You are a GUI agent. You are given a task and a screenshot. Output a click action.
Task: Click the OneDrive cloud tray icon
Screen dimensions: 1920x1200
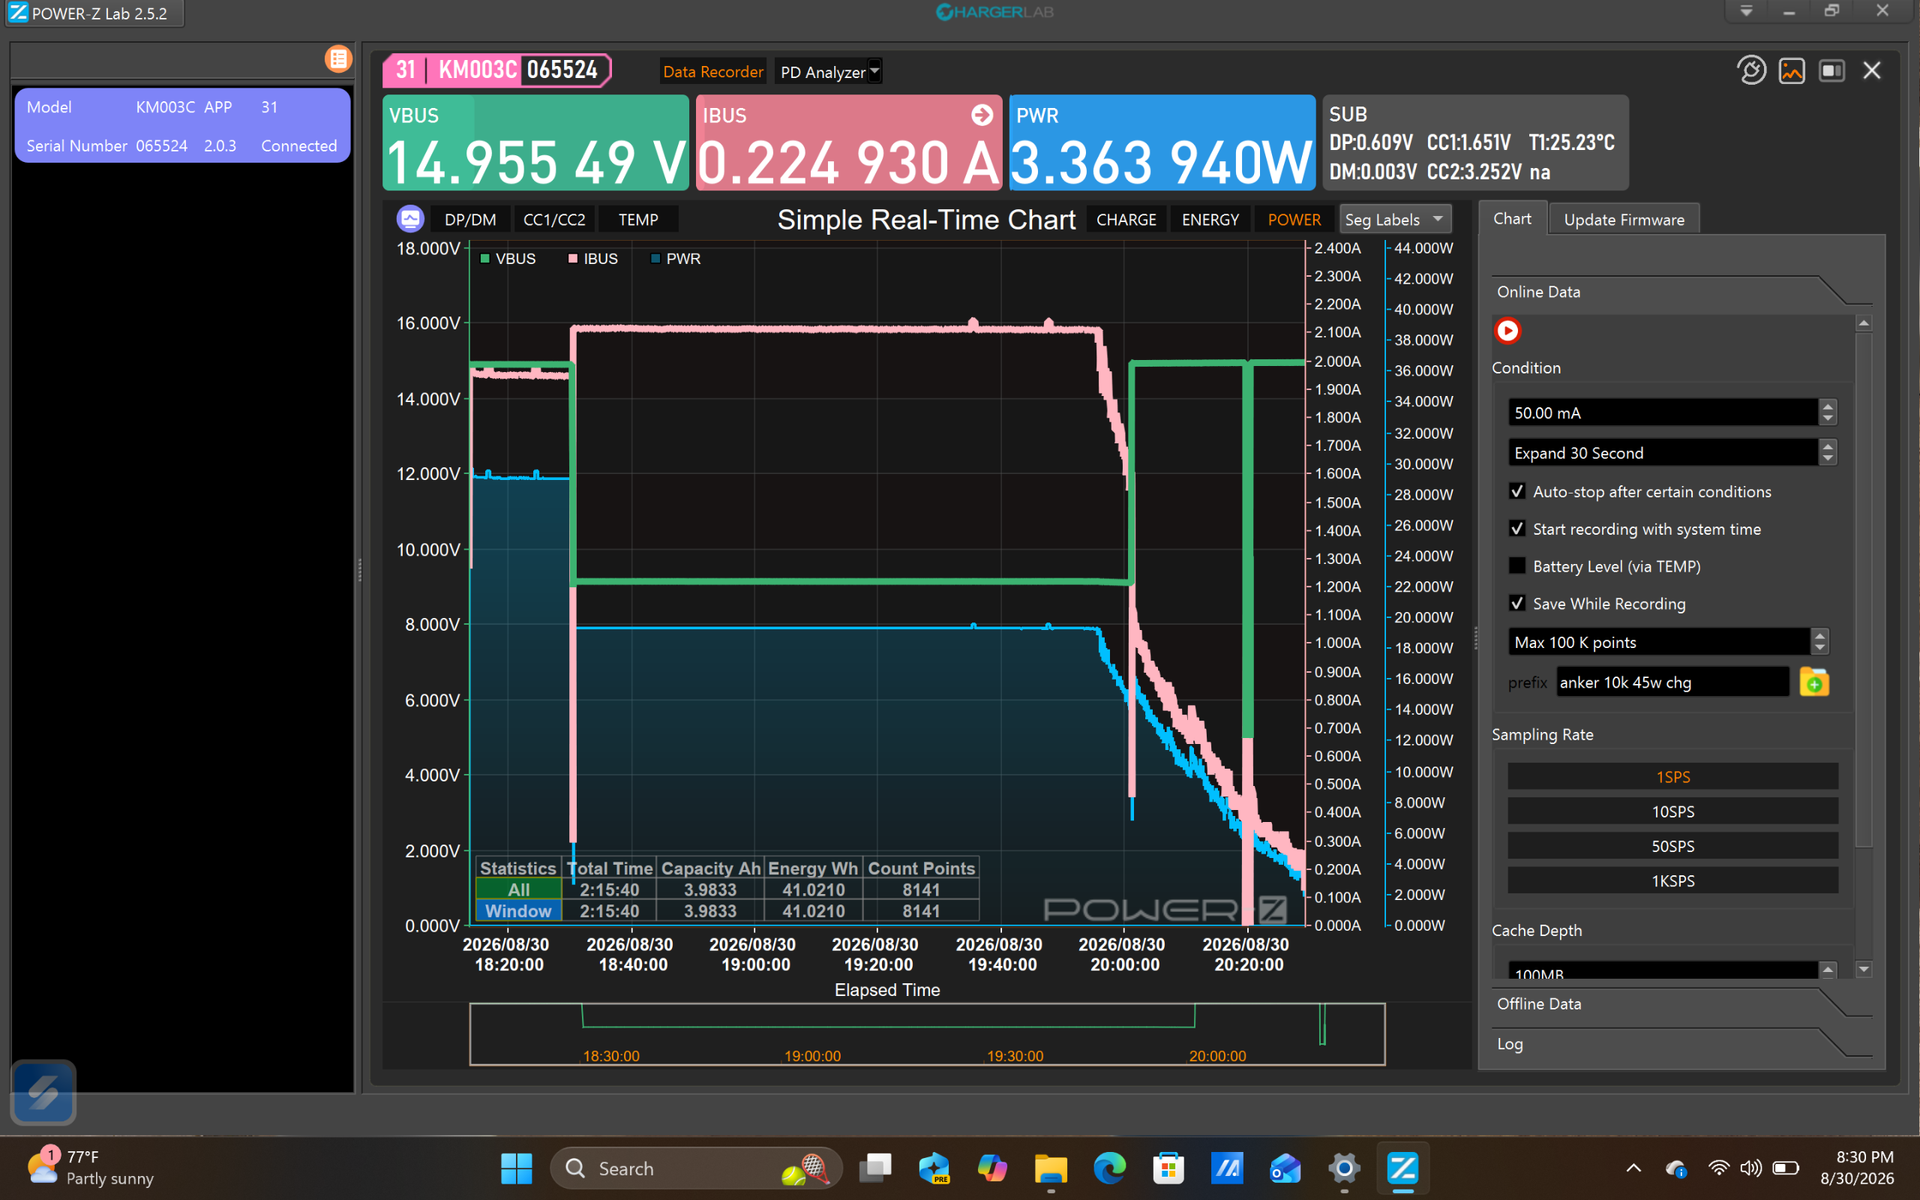(x=1677, y=1168)
